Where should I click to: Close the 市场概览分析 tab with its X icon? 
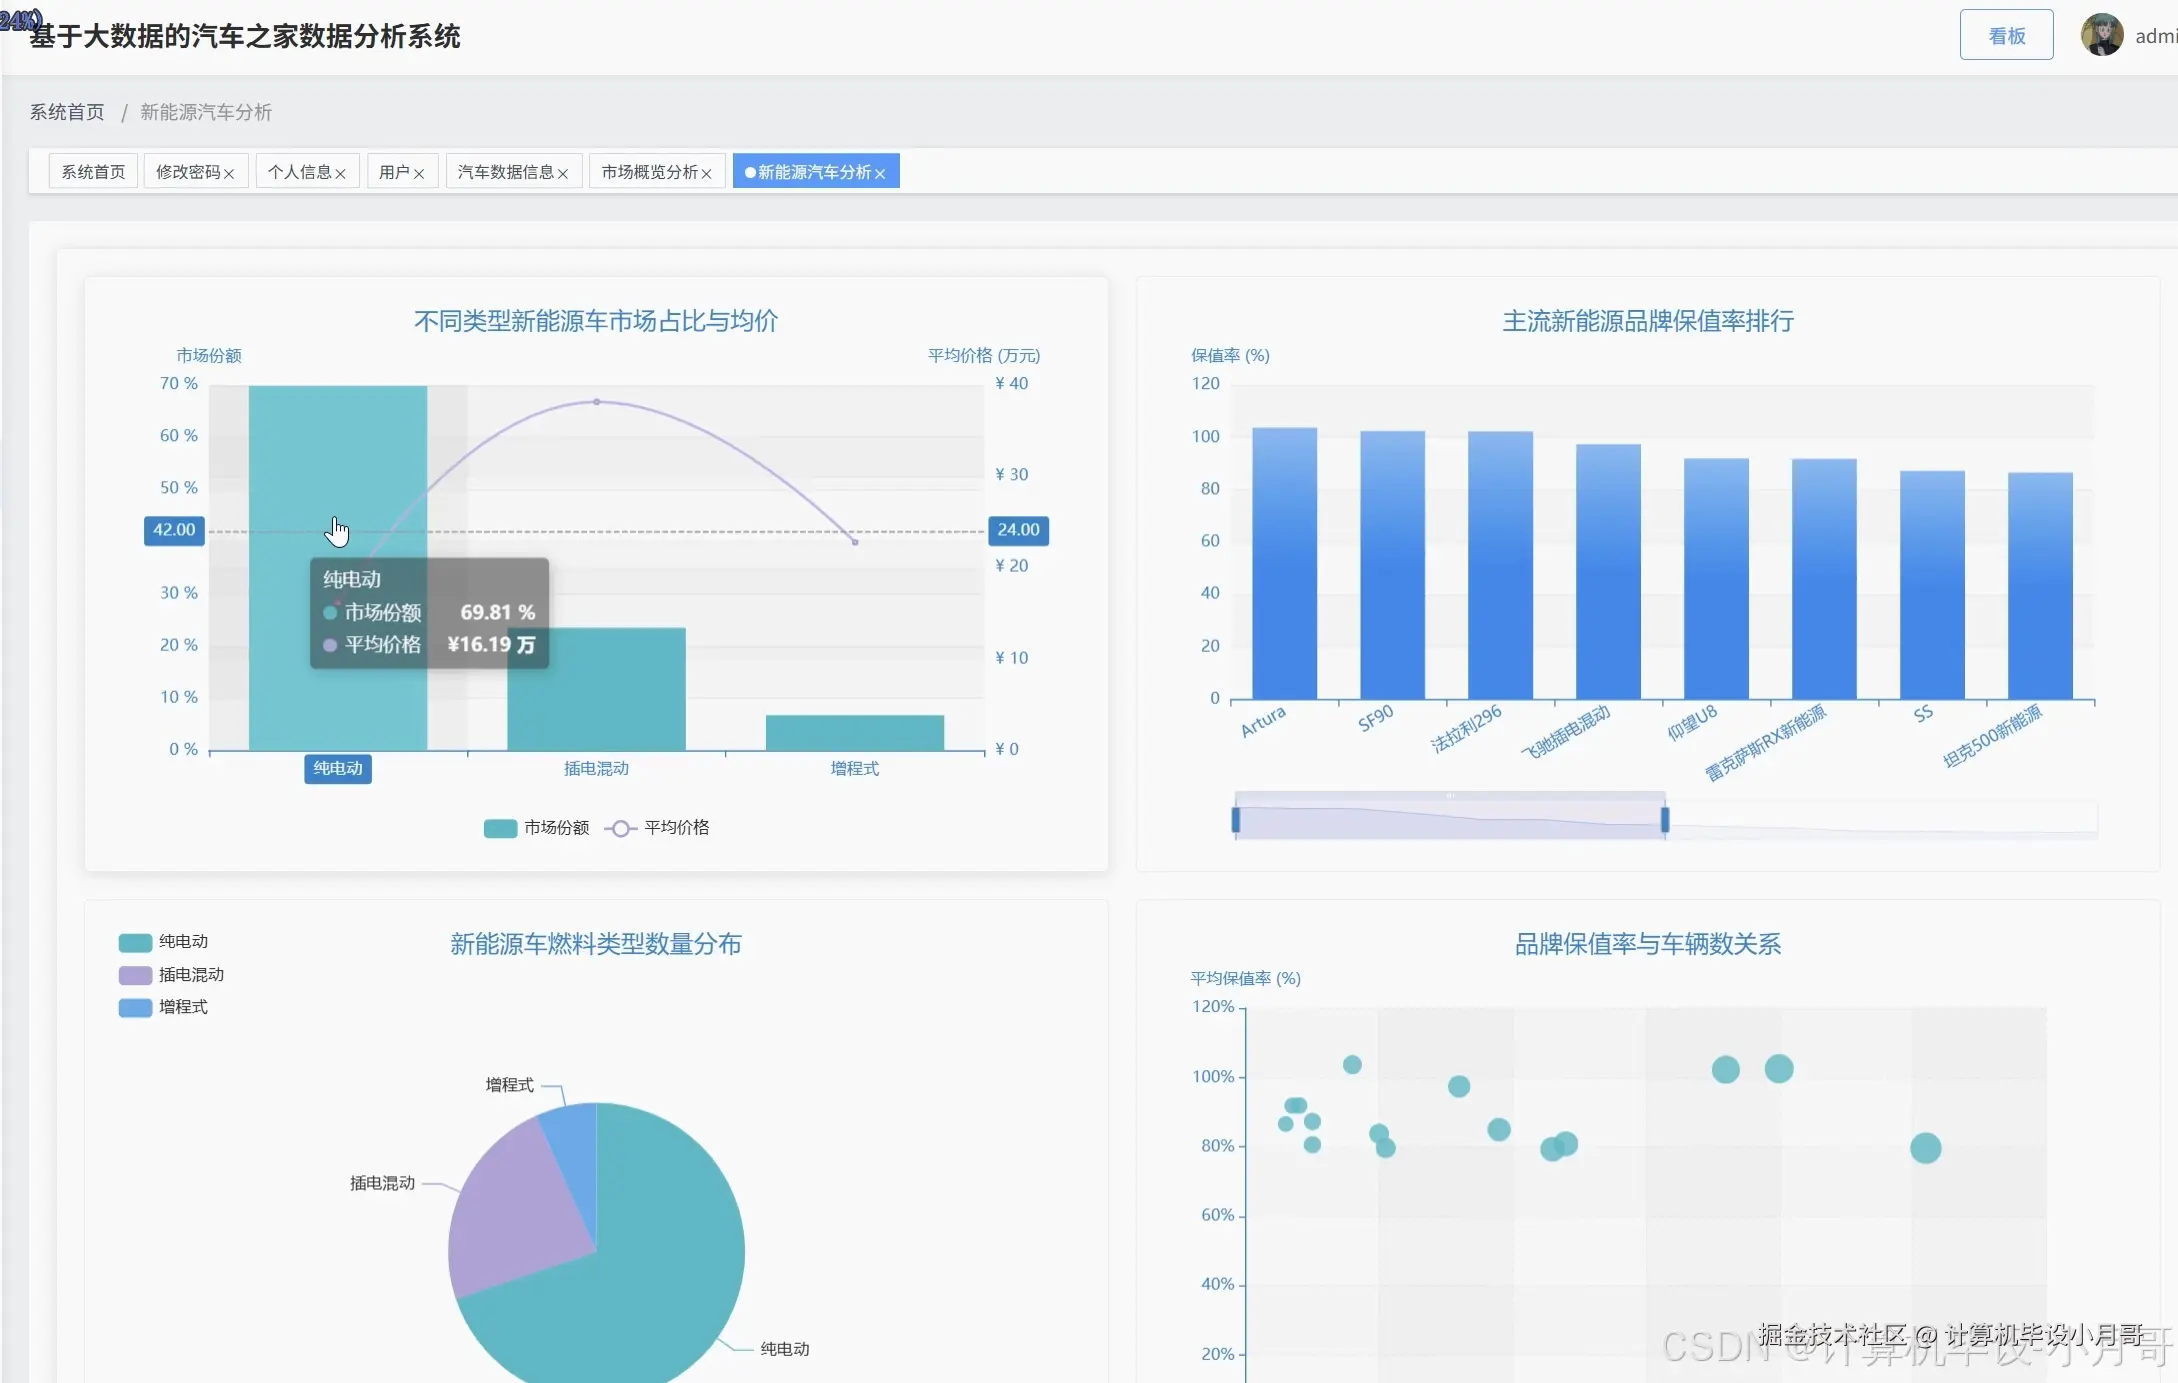pyautogui.click(x=707, y=174)
